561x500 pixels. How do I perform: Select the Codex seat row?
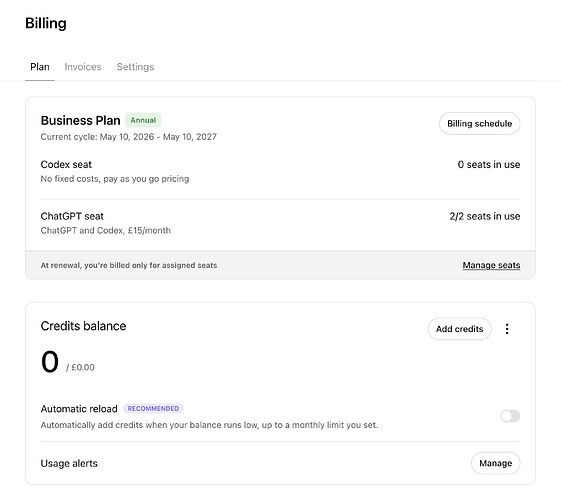tap(280, 171)
